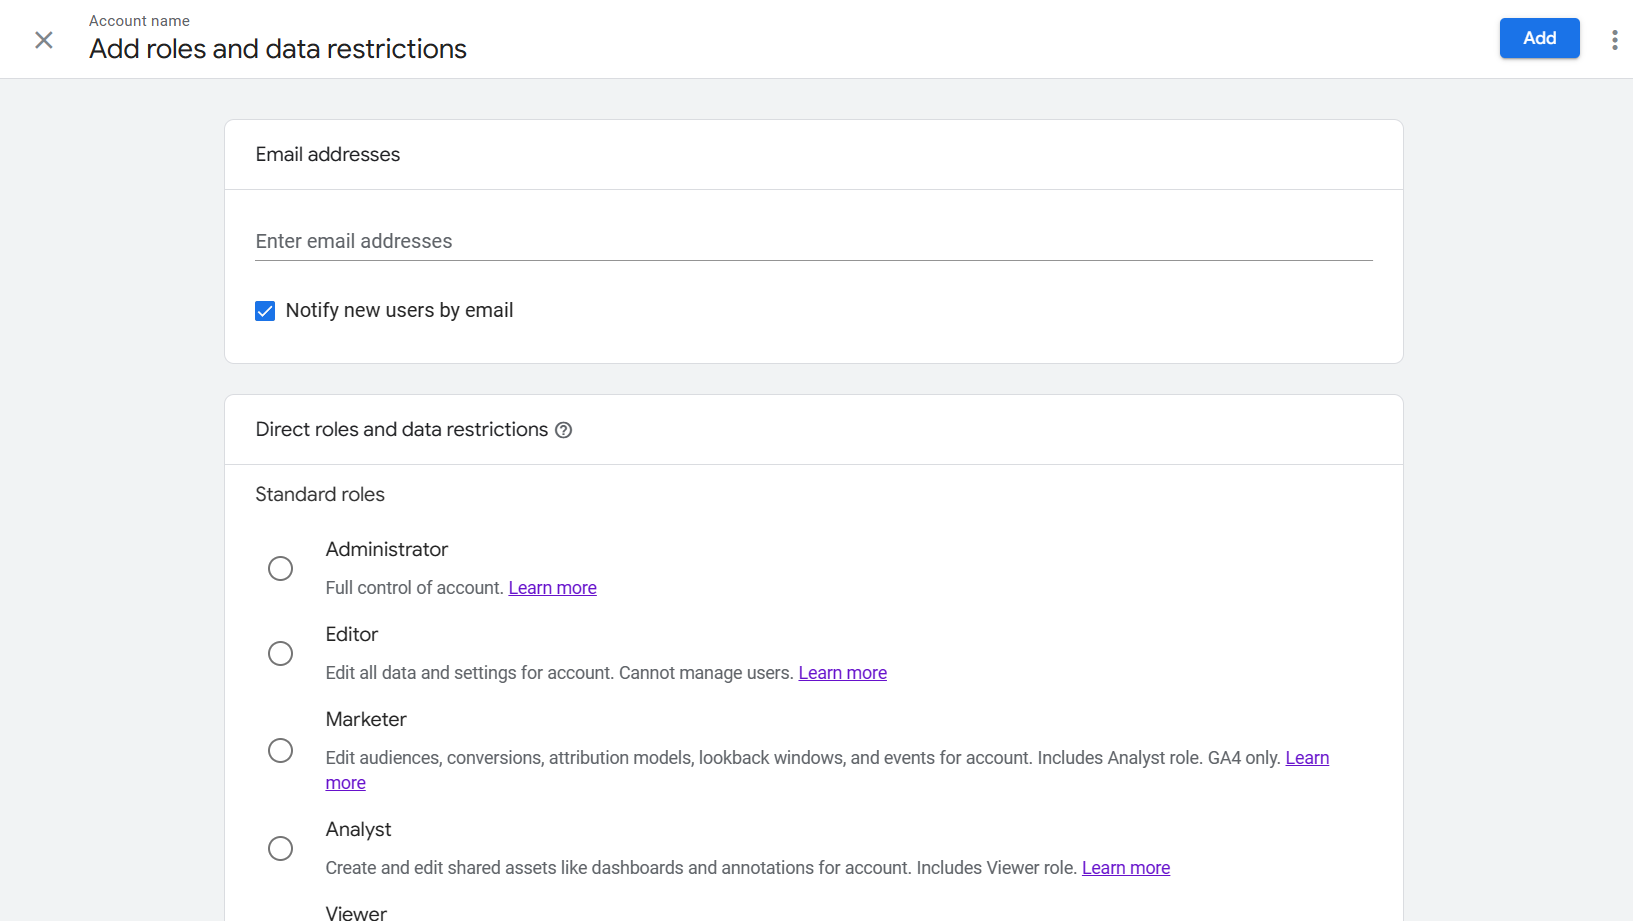This screenshot has width=1633, height=921.
Task: Focus the Enter email addresses field
Action: click(814, 241)
